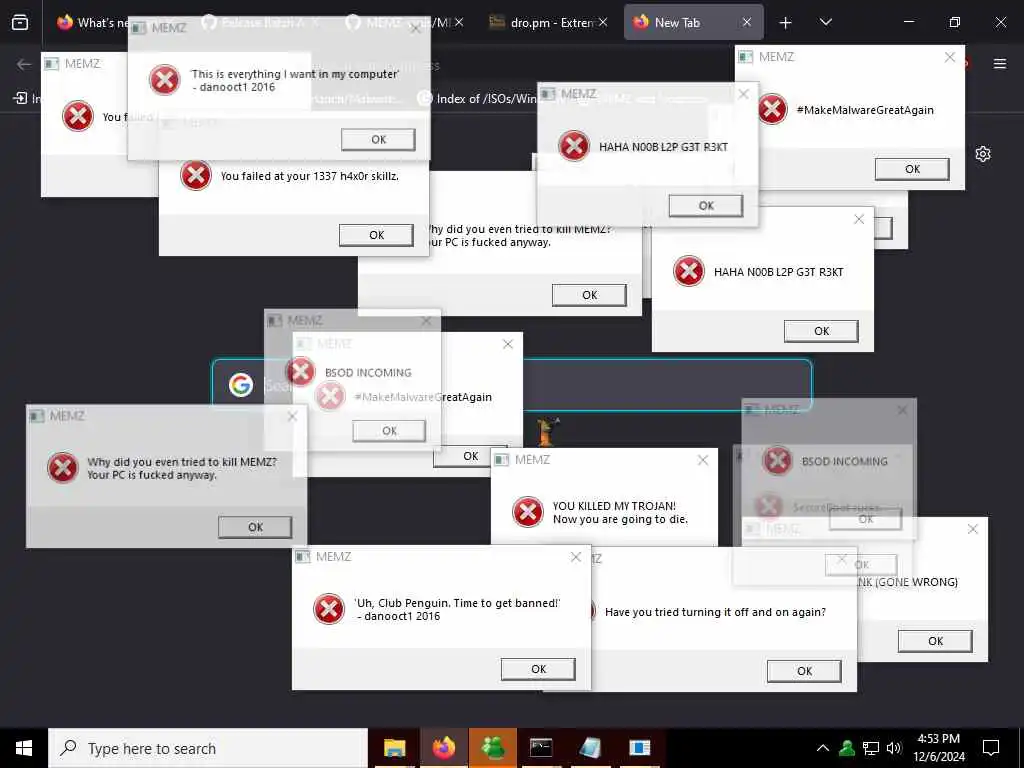Click OK in the 'You failed at your 1337 h4x0r skillz' dialog
Image resolution: width=1024 pixels, height=768 pixels.
click(376, 235)
